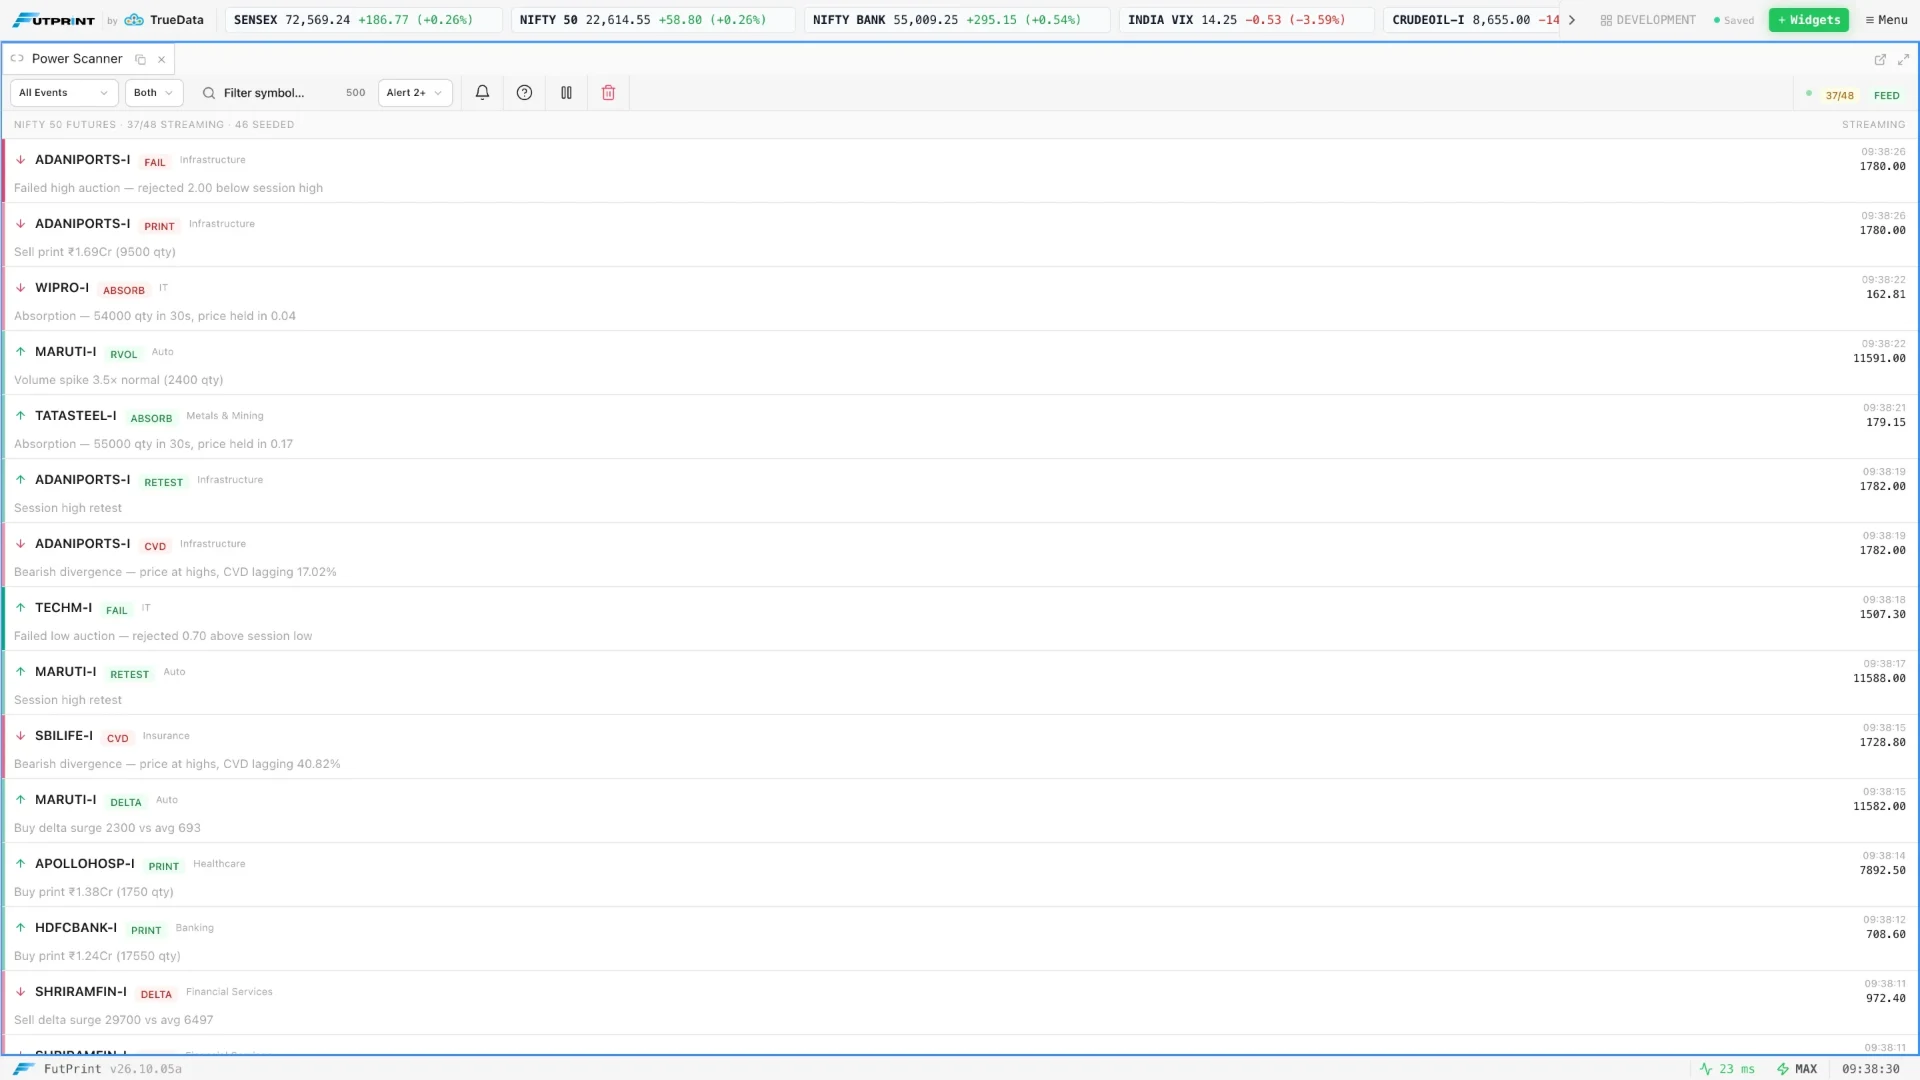This screenshot has height=1080, width=1920.
Task: Open the alerts bell icon
Action: [x=482, y=93]
